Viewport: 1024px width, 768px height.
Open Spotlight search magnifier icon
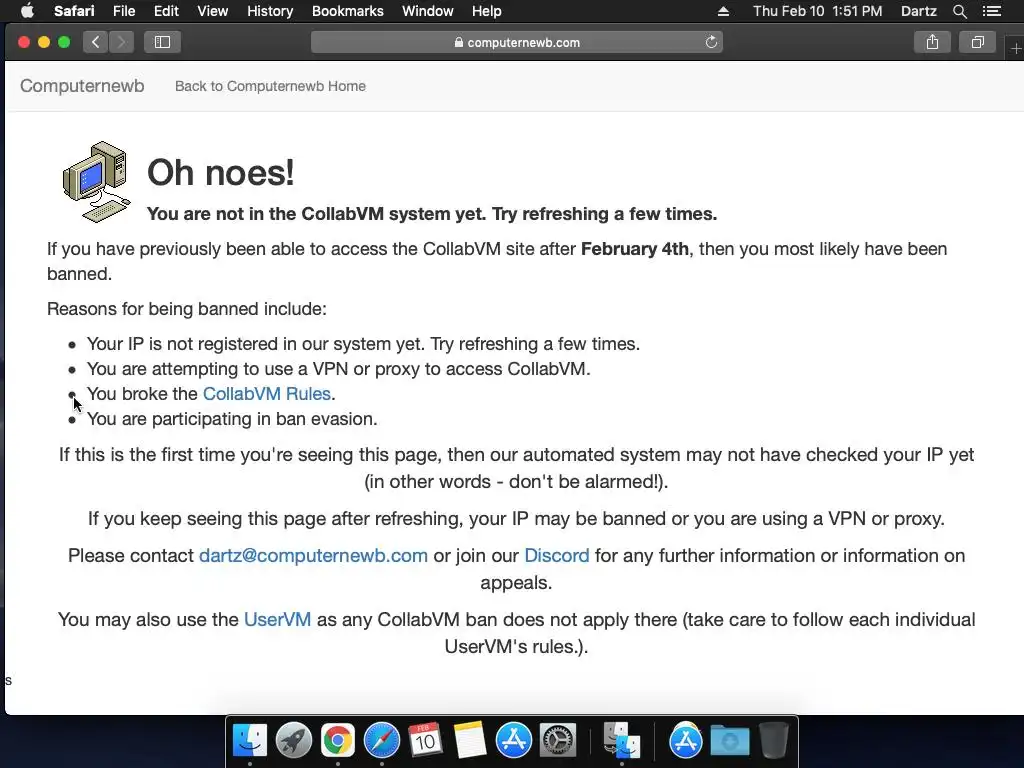coord(959,11)
